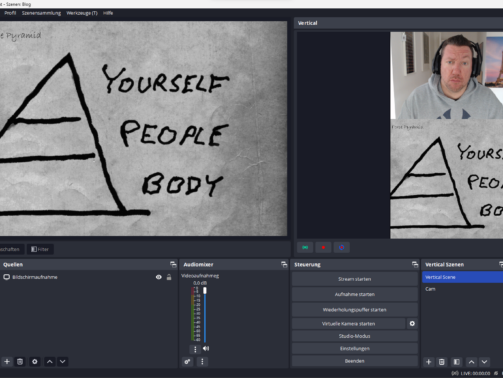Click Beenden button to quit
This screenshot has height=378, width=503.
click(x=355, y=361)
